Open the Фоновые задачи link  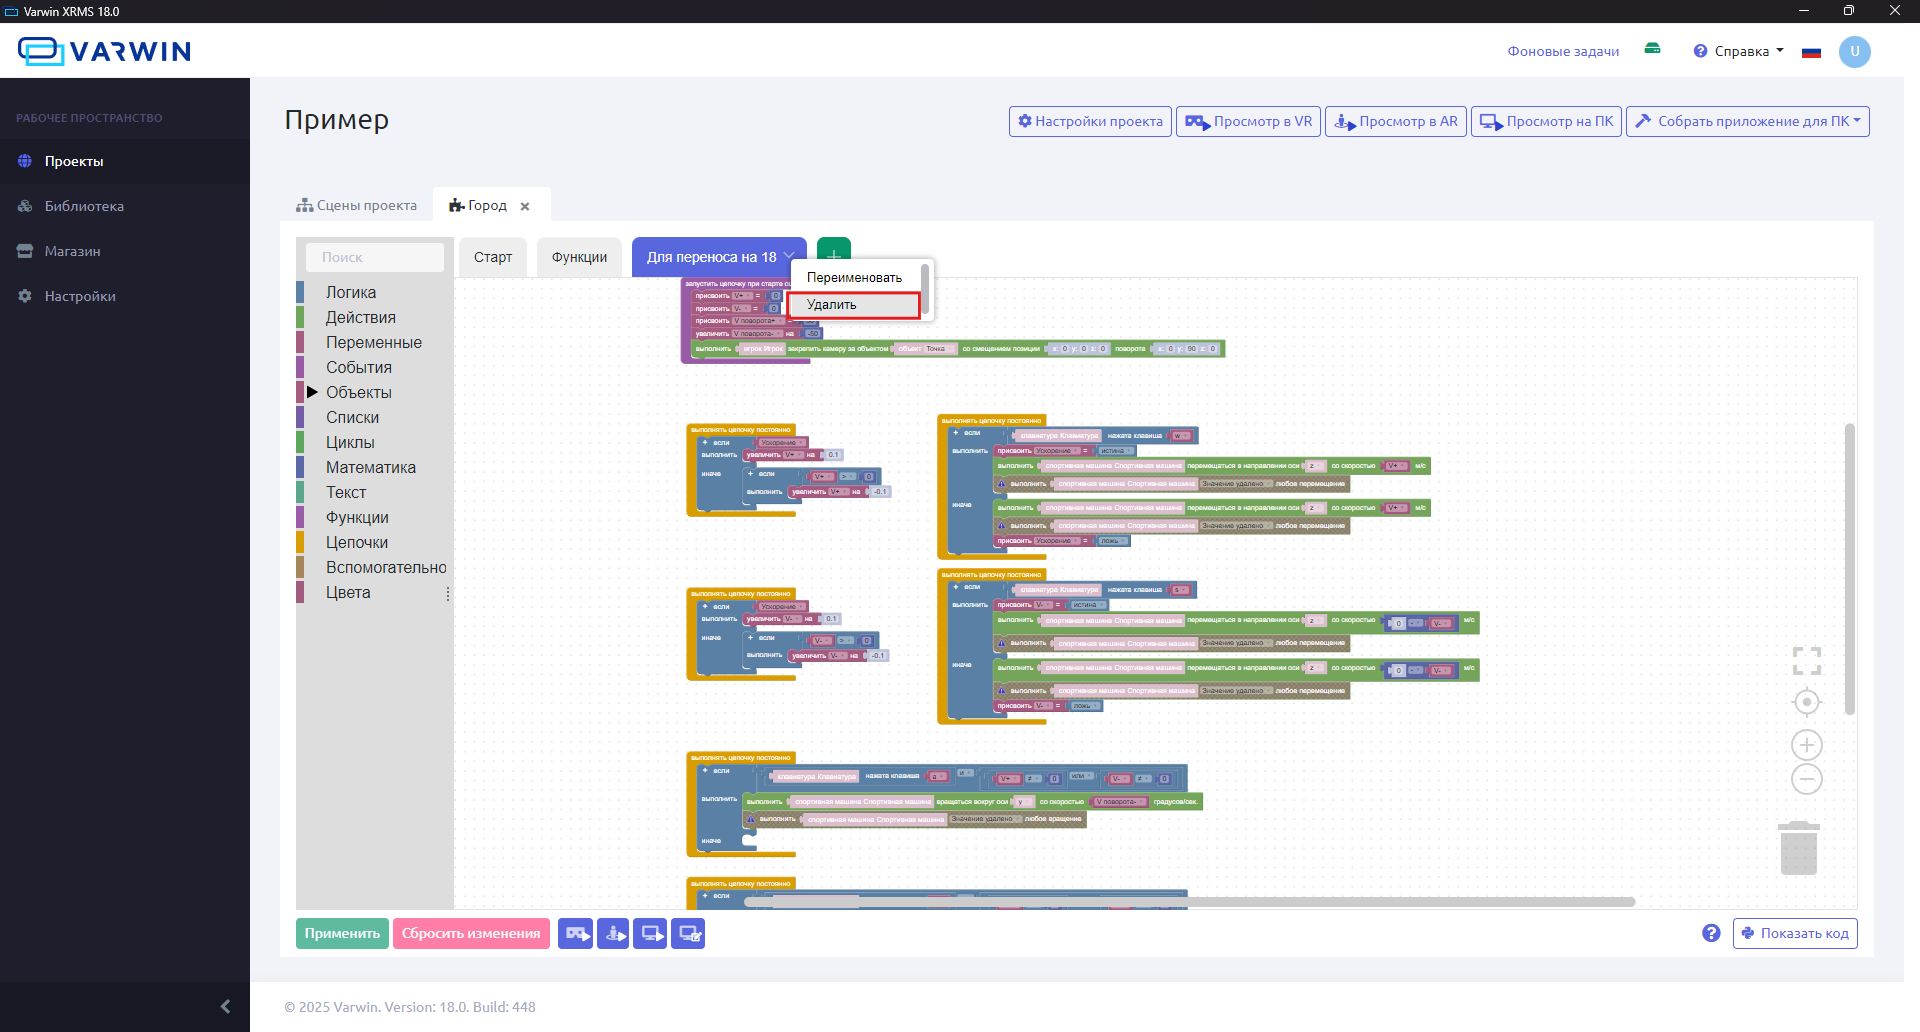(1563, 51)
